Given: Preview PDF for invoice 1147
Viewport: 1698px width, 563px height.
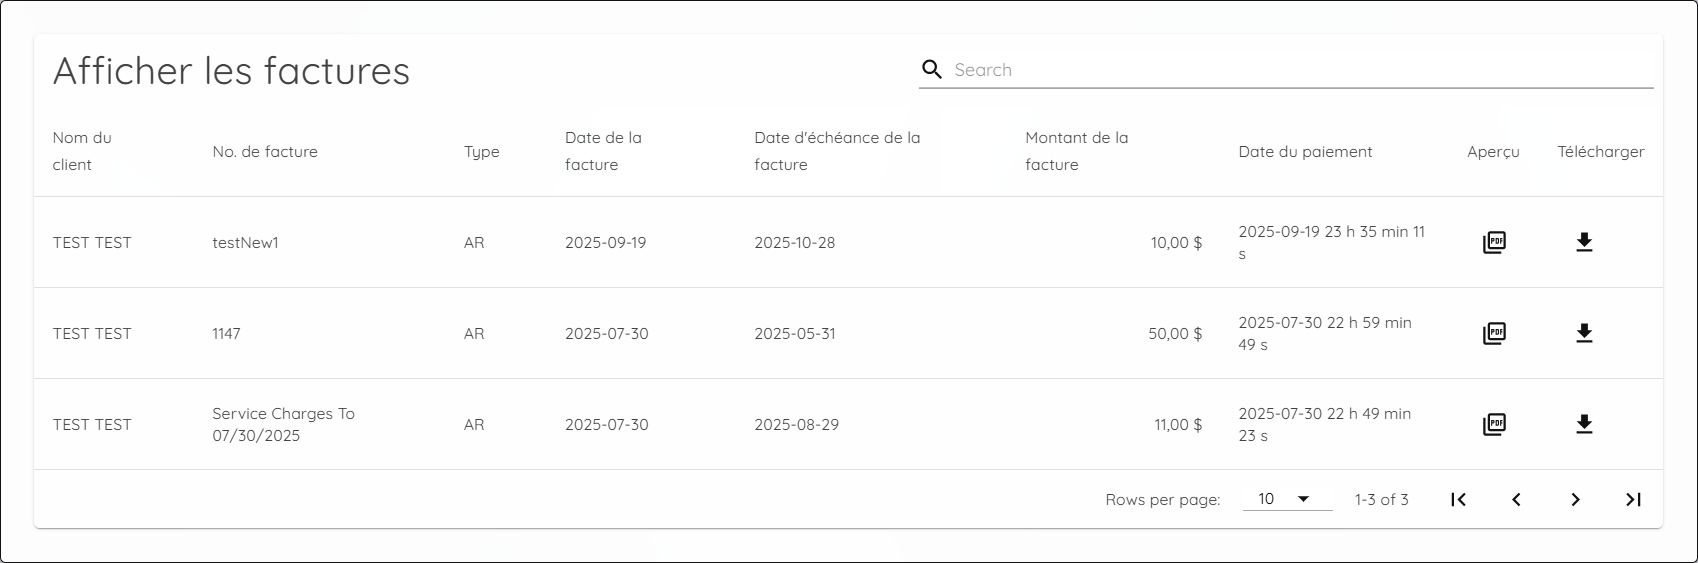Looking at the screenshot, I should (1494, 333).
